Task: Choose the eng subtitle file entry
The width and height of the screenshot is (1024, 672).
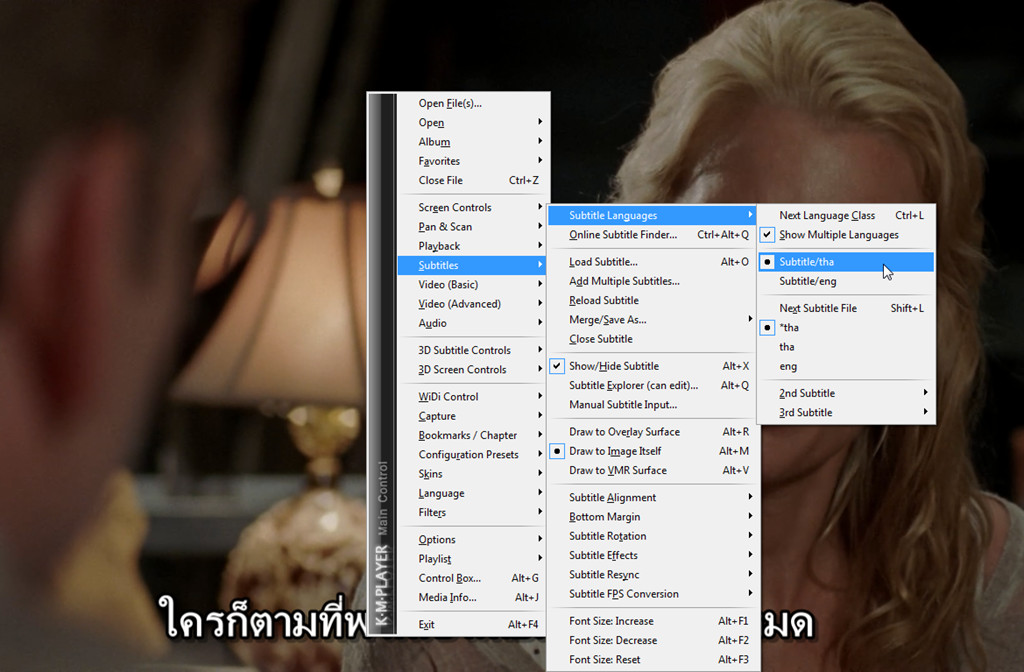Action: click(846, 366)
